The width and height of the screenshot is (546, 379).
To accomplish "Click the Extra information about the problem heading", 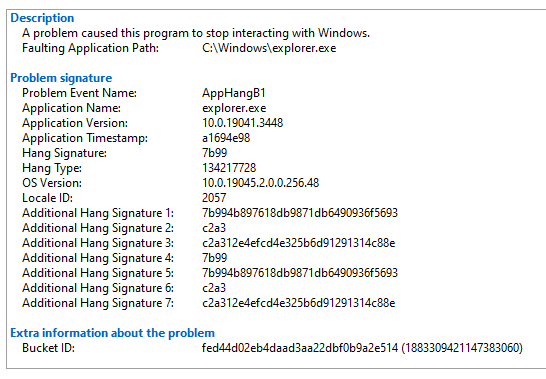I will pos(112,333).
